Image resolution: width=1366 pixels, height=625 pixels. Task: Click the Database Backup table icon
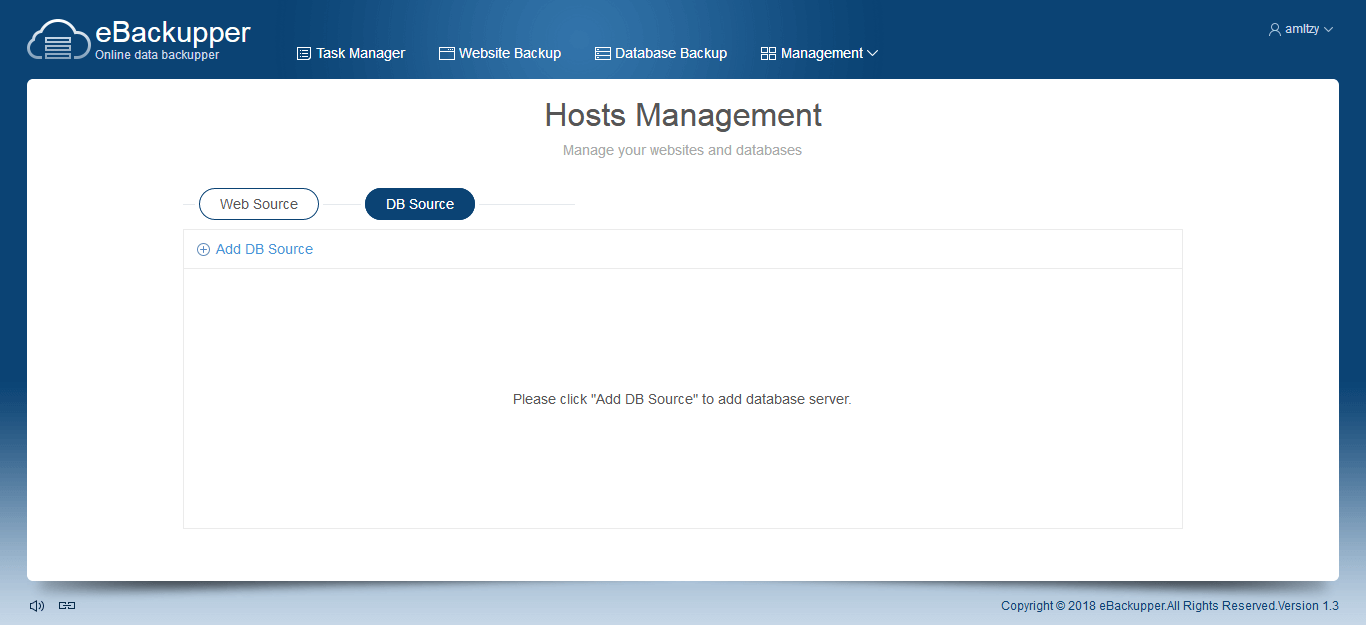(x=603, y=53)
